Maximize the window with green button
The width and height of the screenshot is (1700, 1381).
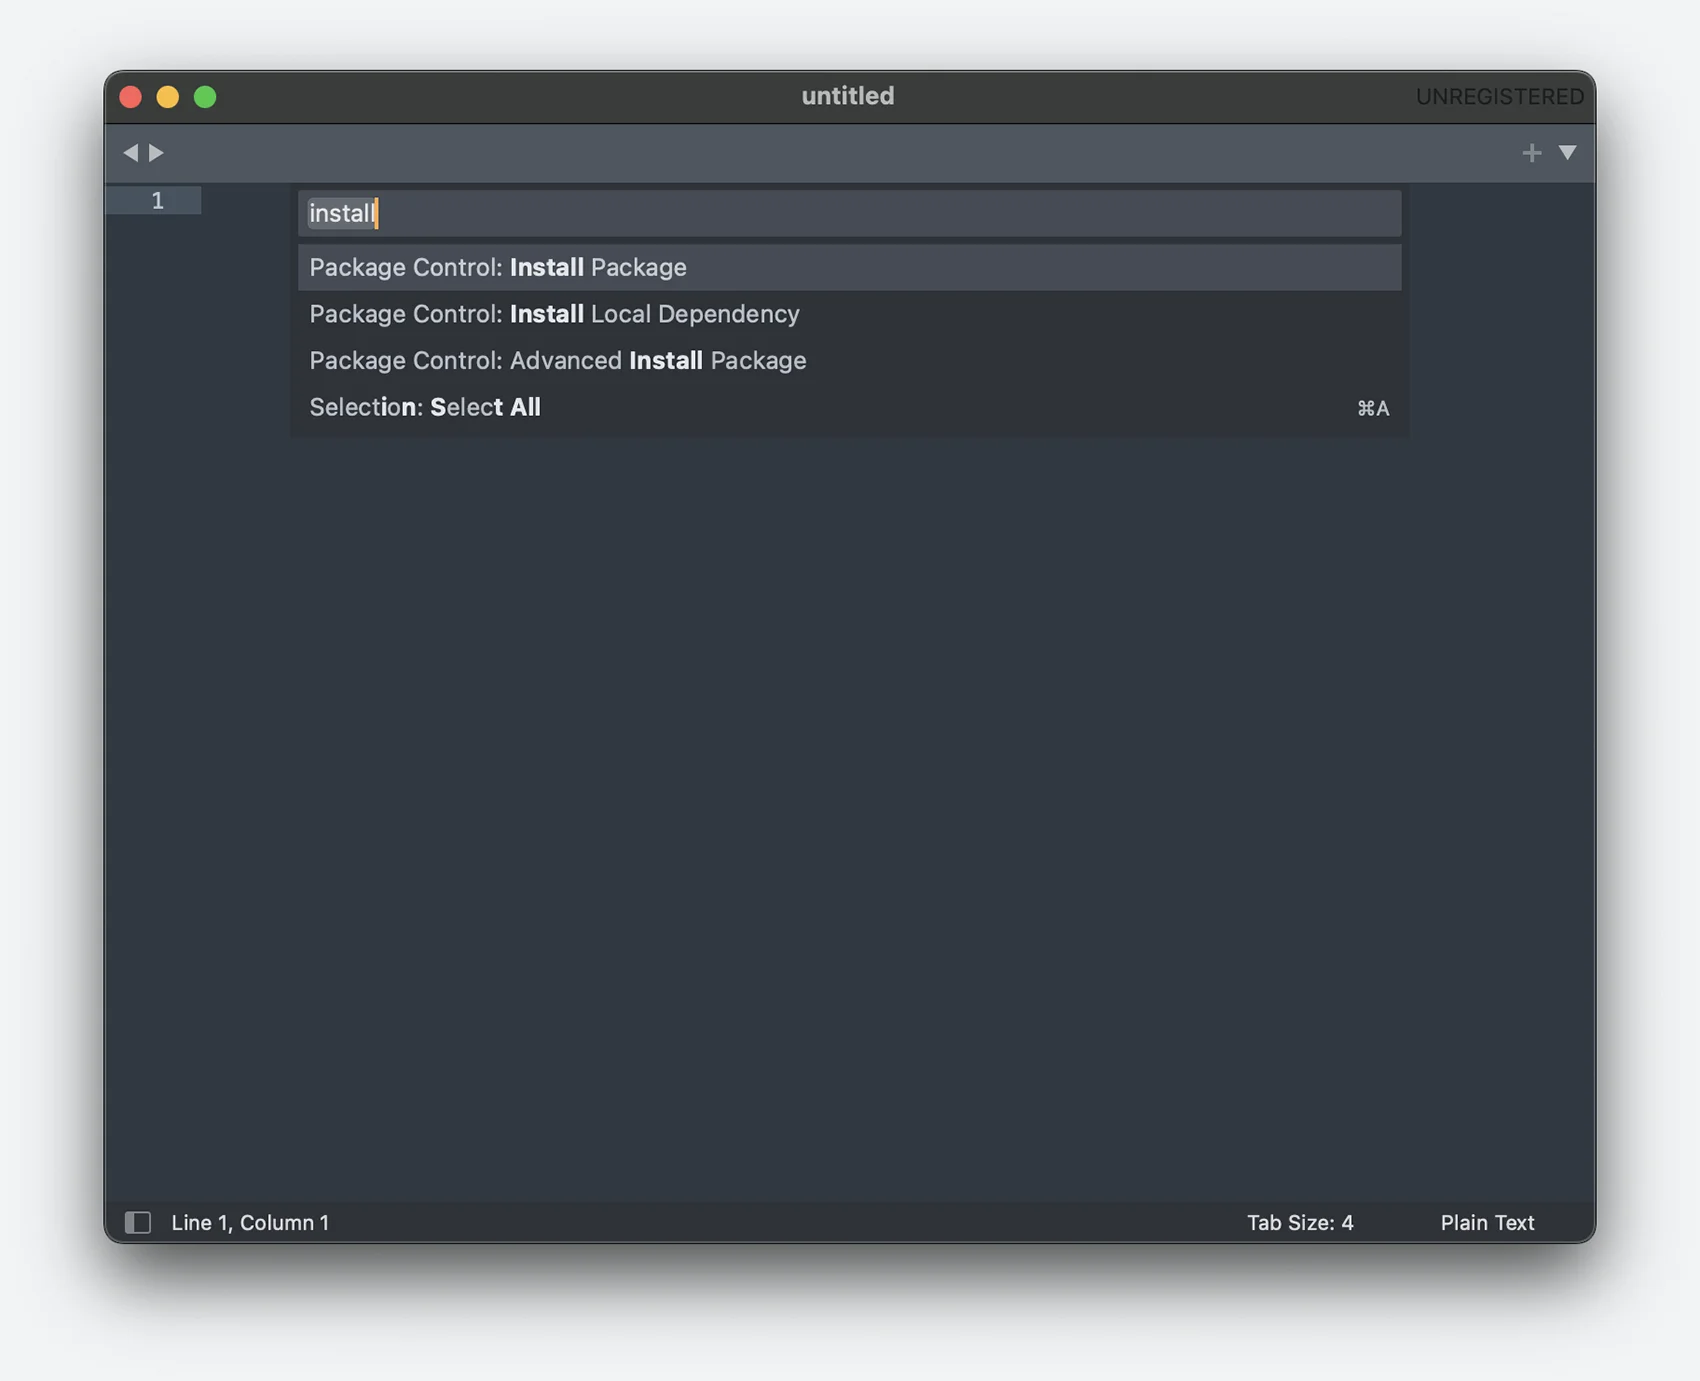(x=205, y=97)
